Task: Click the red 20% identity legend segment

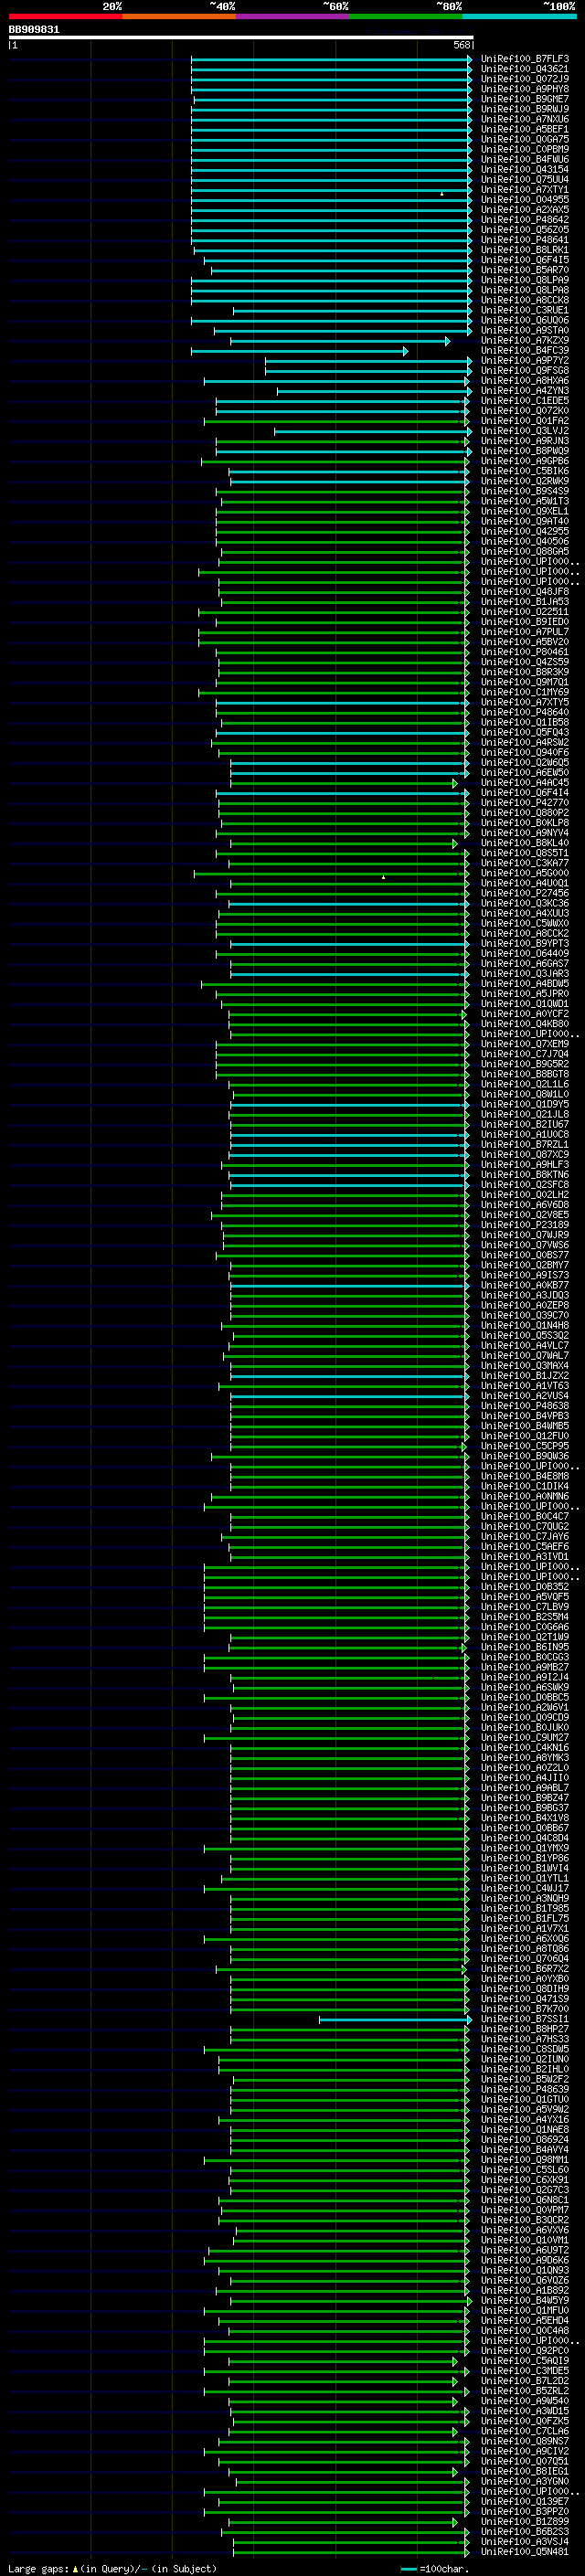Action: [65, 16]
